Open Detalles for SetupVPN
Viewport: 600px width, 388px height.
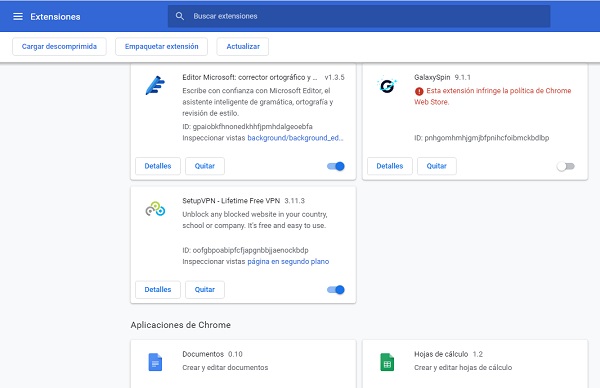(x=158, y=290)
